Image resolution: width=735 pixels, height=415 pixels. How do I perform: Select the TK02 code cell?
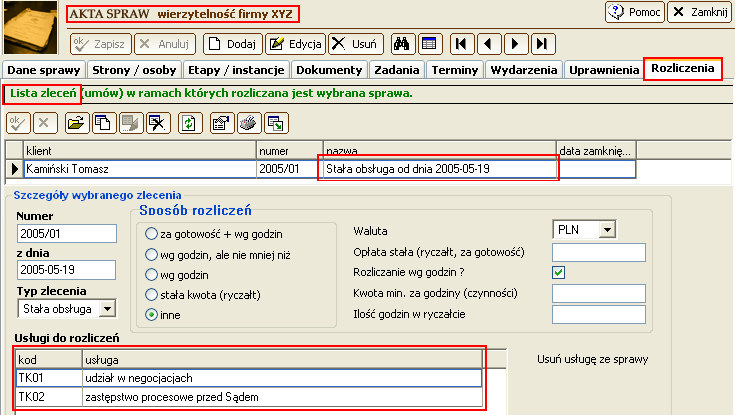(x=49, y=397)
